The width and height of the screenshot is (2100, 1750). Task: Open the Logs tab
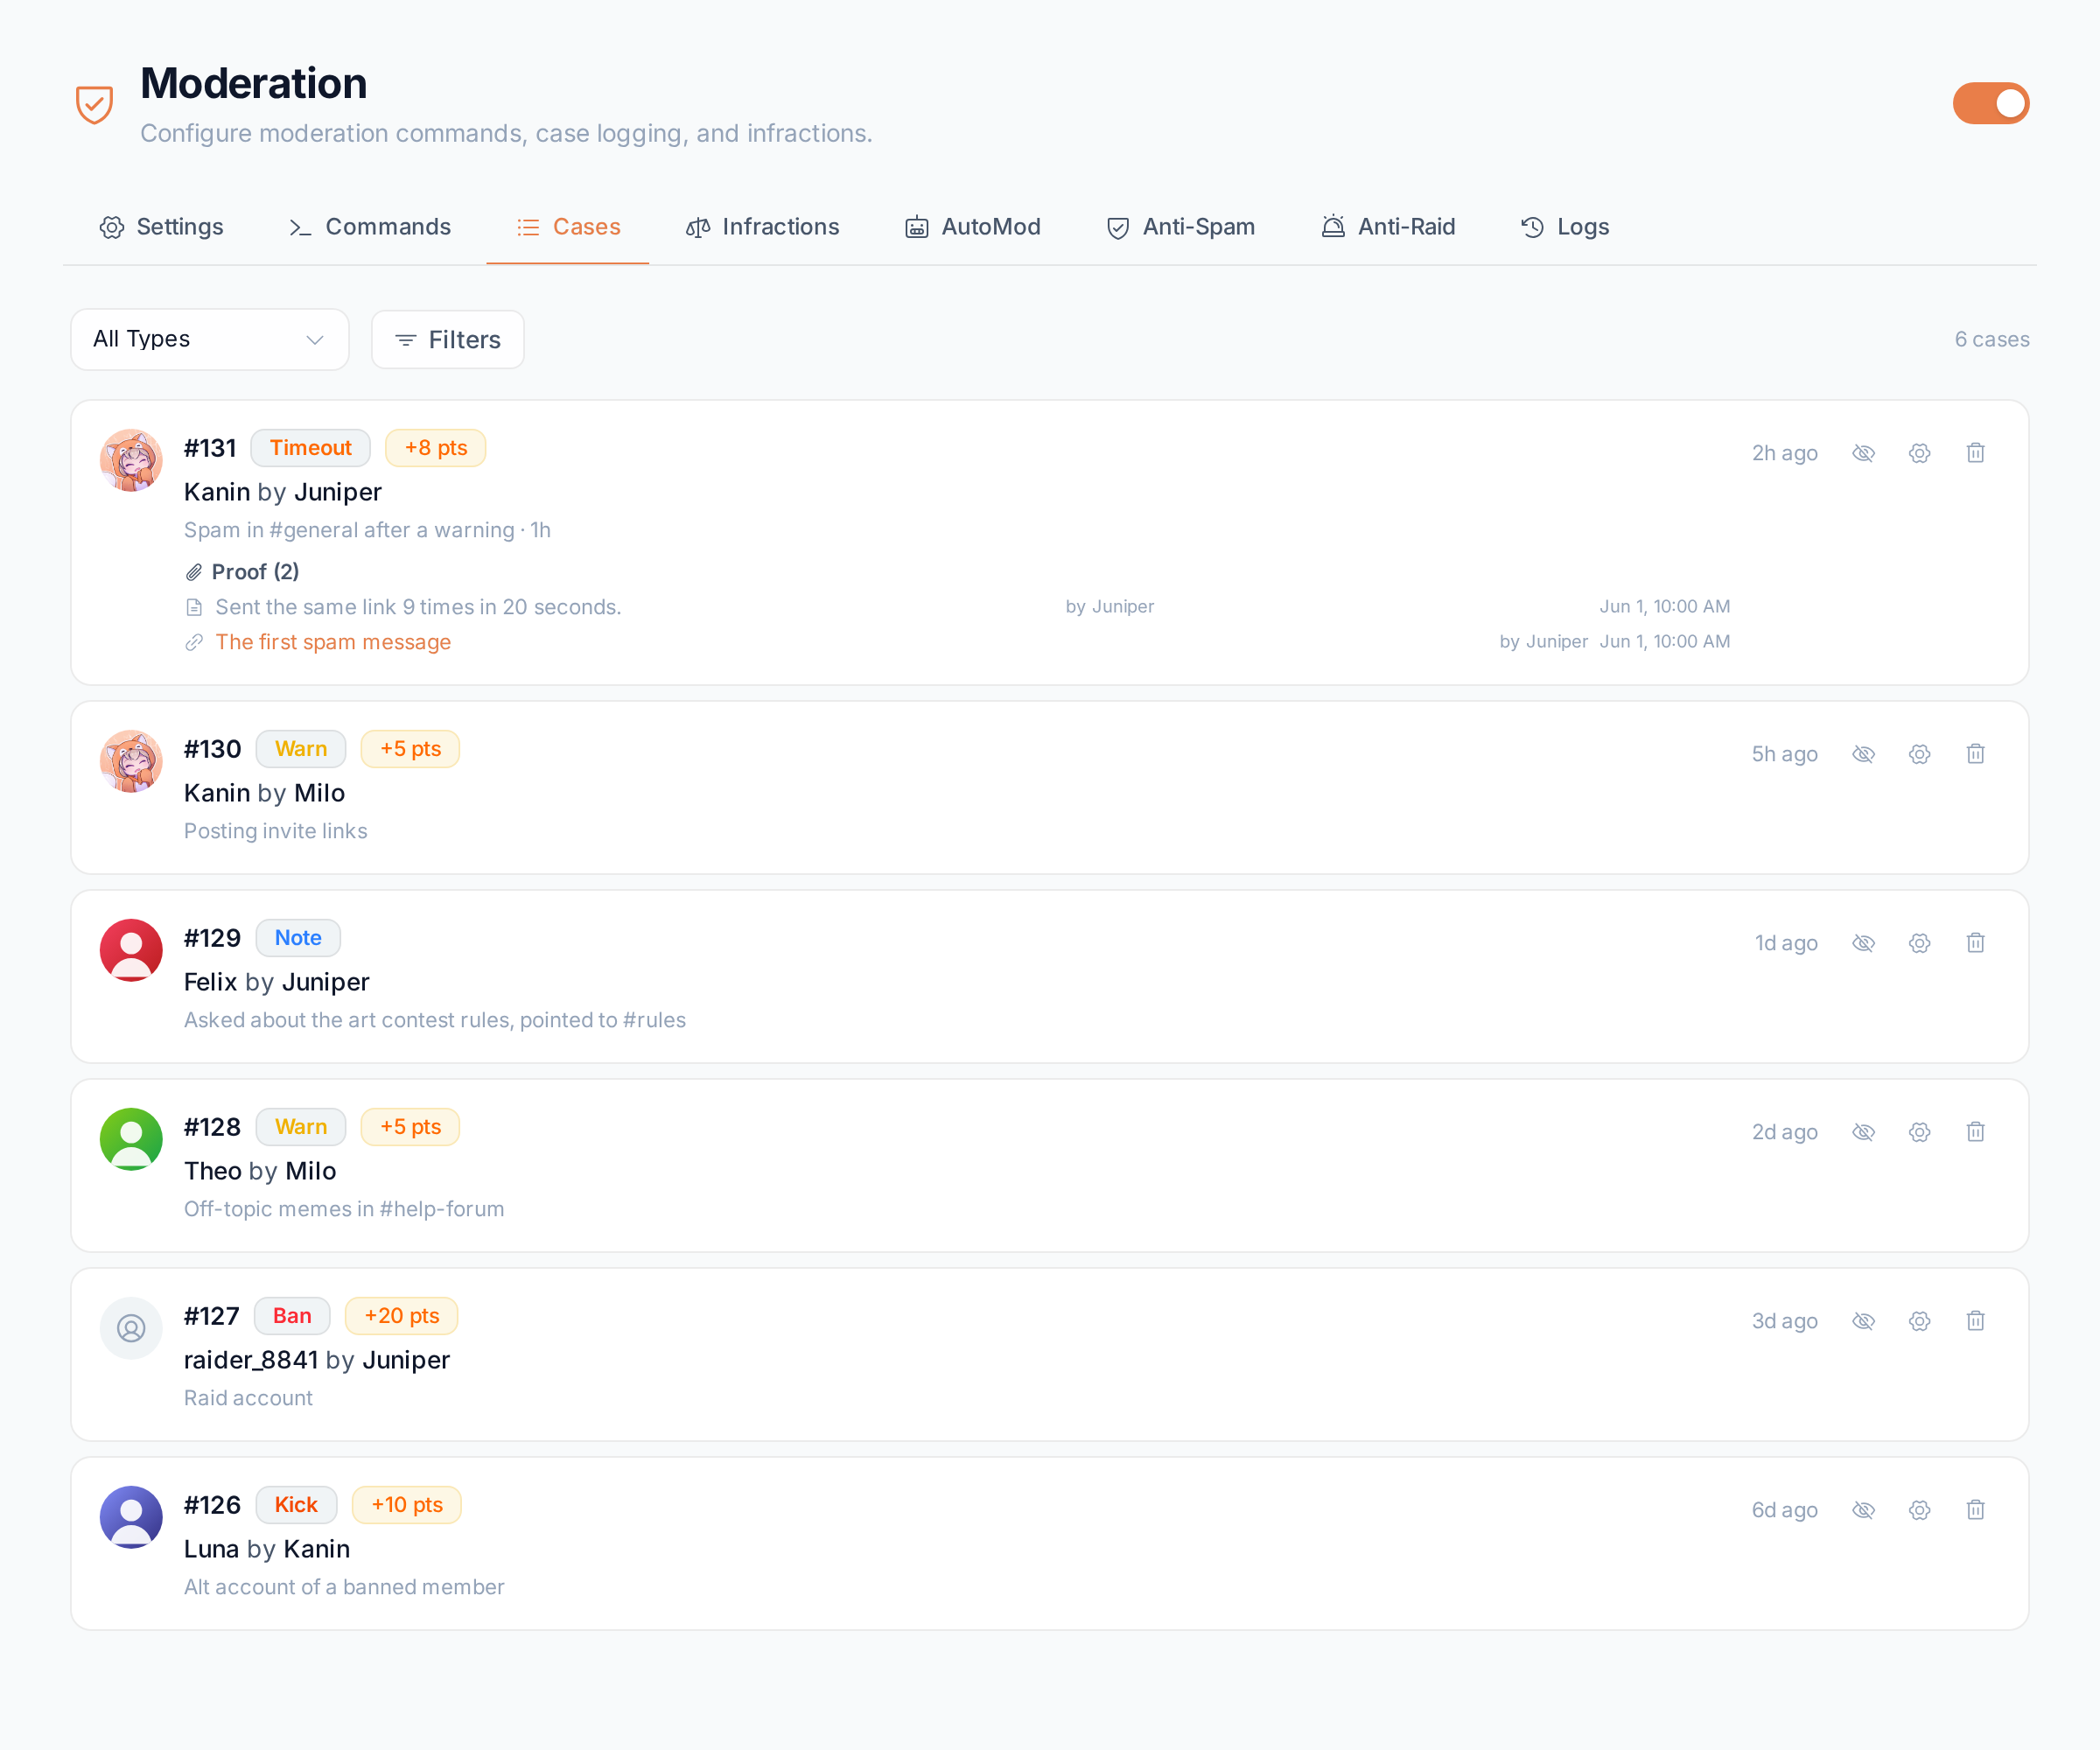pos(1565,227)
